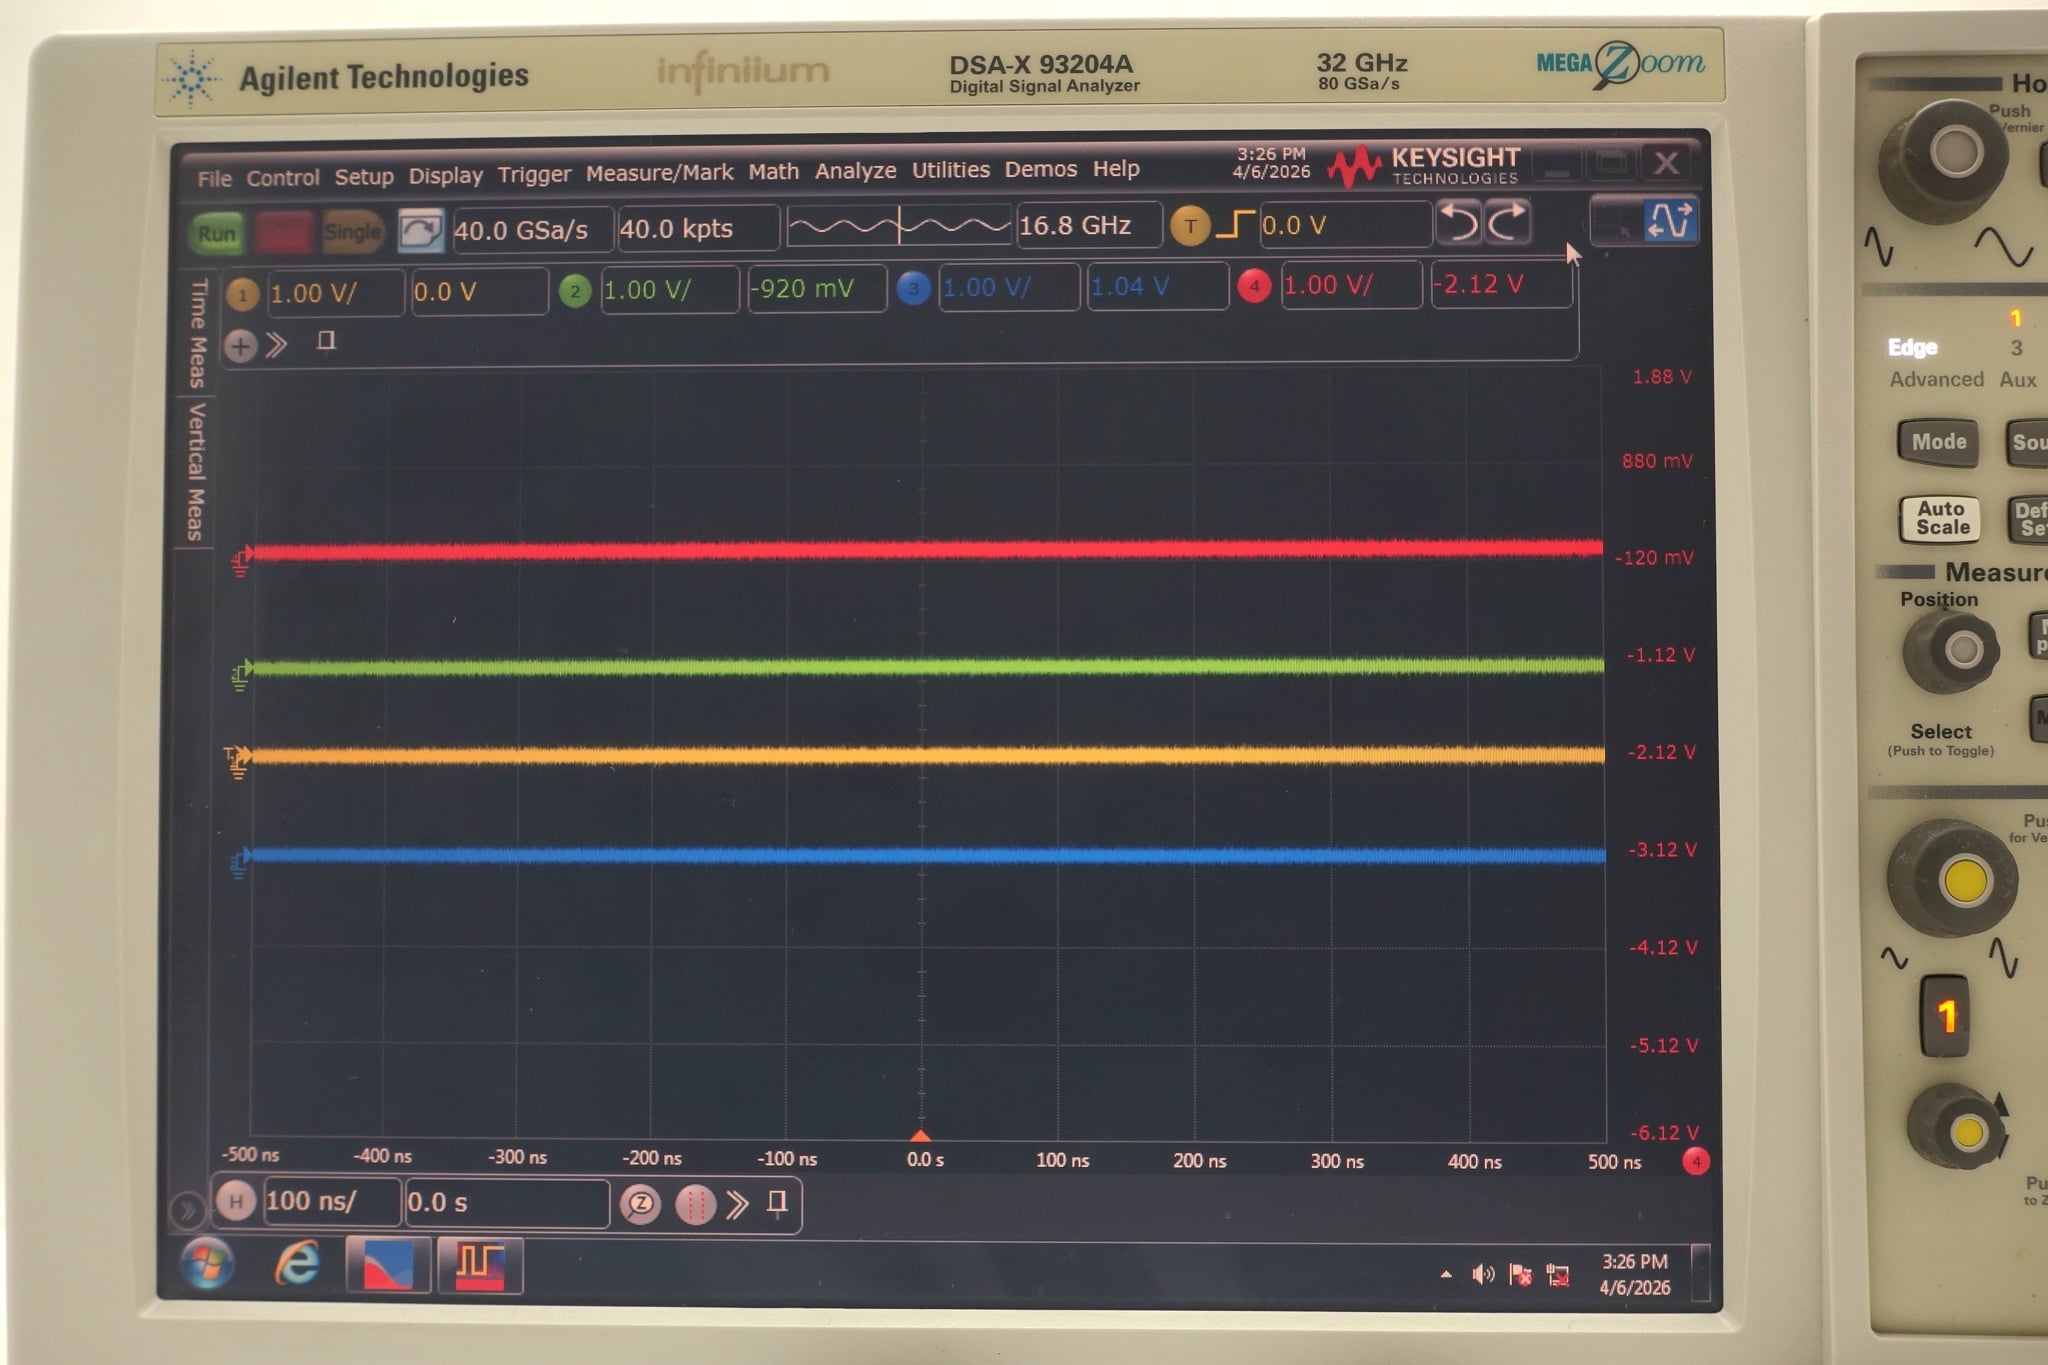Screen dimensions: 2048x1365
Task: Open the Demos menu
Action: (1041, 169)
